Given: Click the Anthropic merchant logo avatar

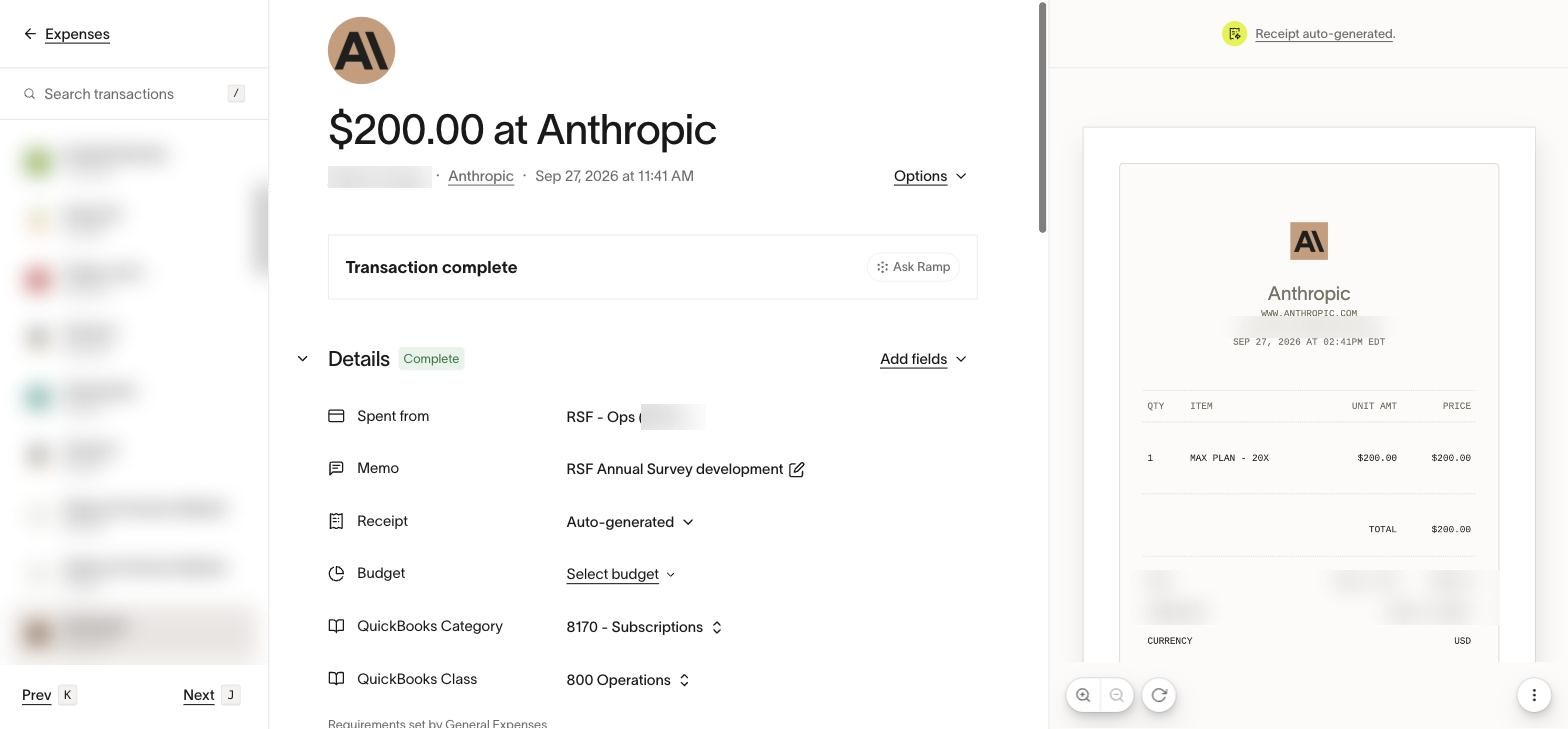Looking at the screenshot, I should pos(361,50).
